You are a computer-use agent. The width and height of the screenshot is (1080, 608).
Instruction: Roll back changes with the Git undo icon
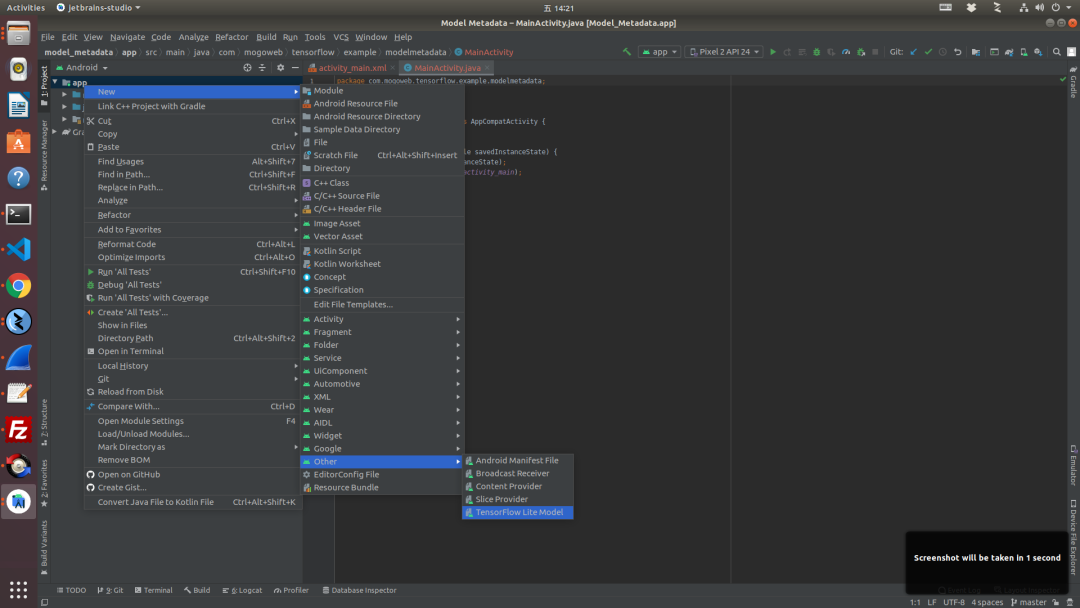[x=956, y=51]
